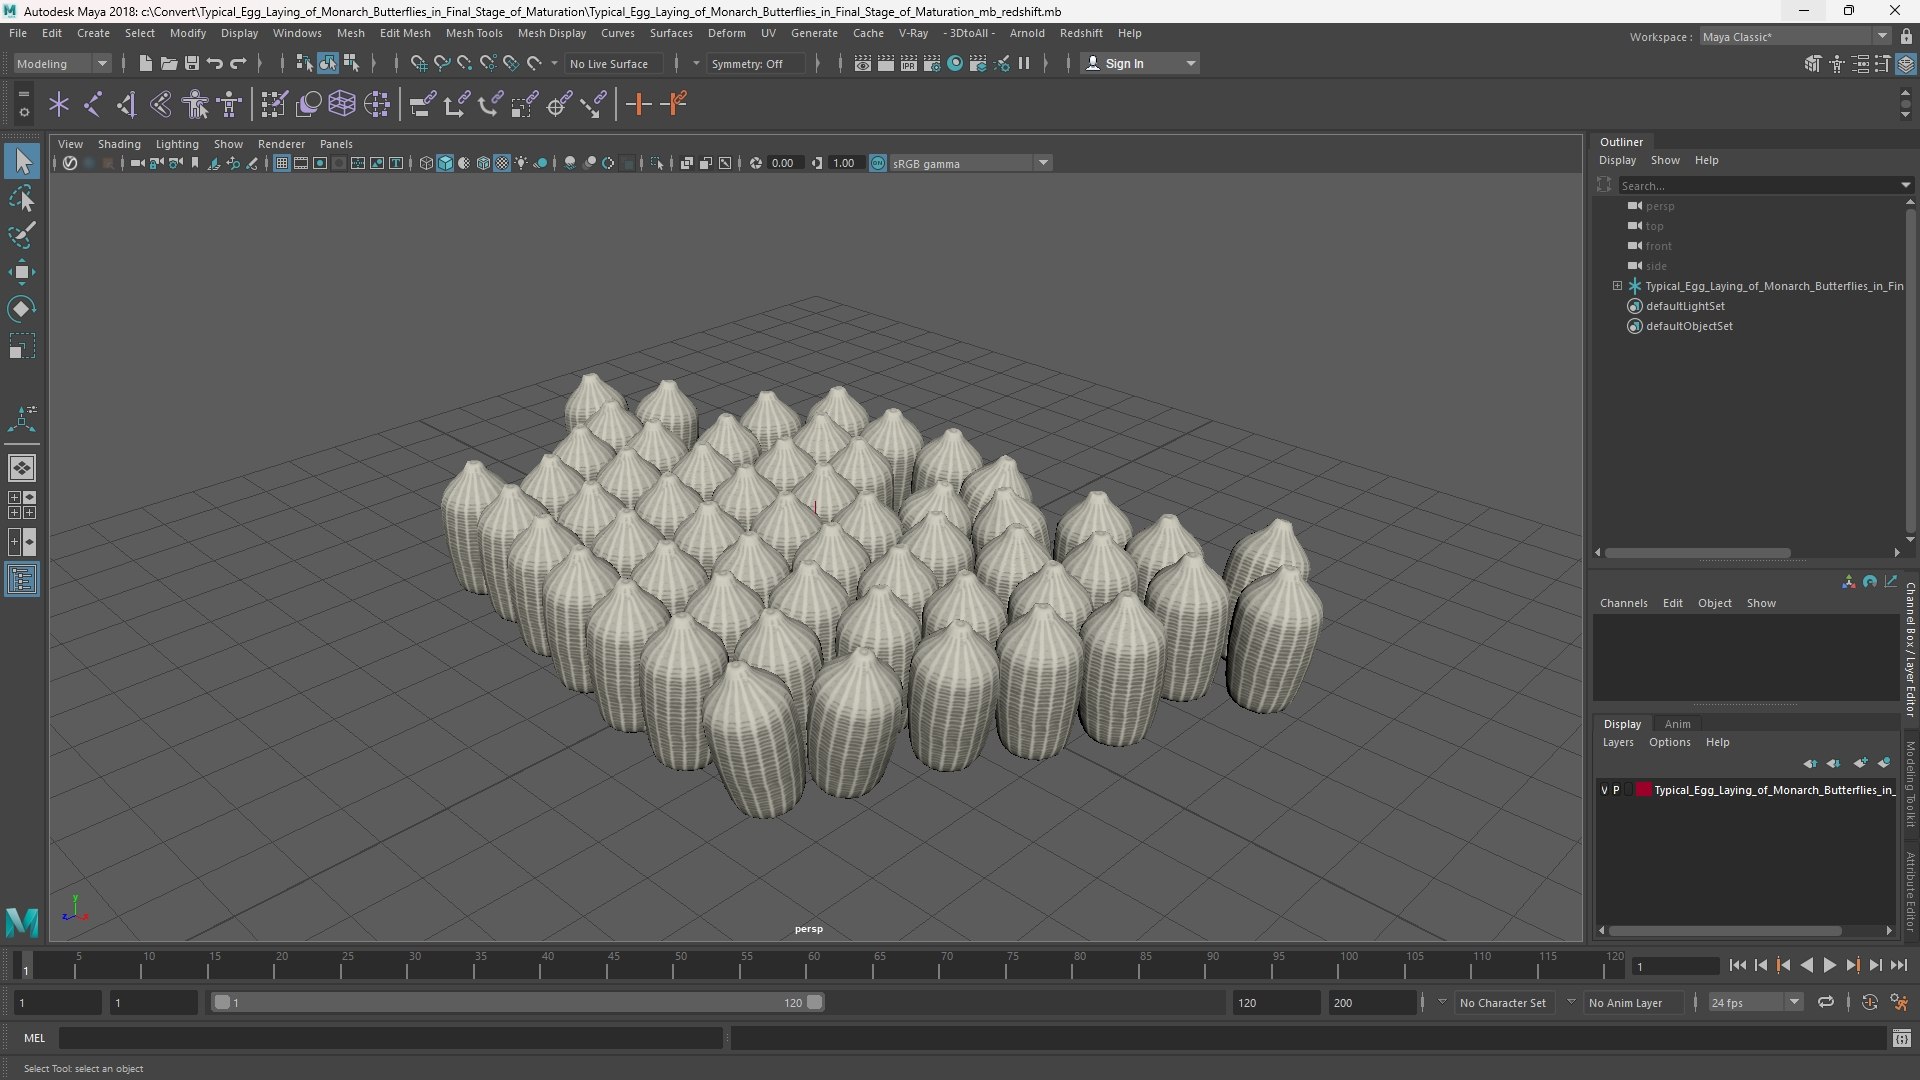Activate the Move tool
The width and height of the screenshot is (1920, 1080).
(x=22, y=272)
